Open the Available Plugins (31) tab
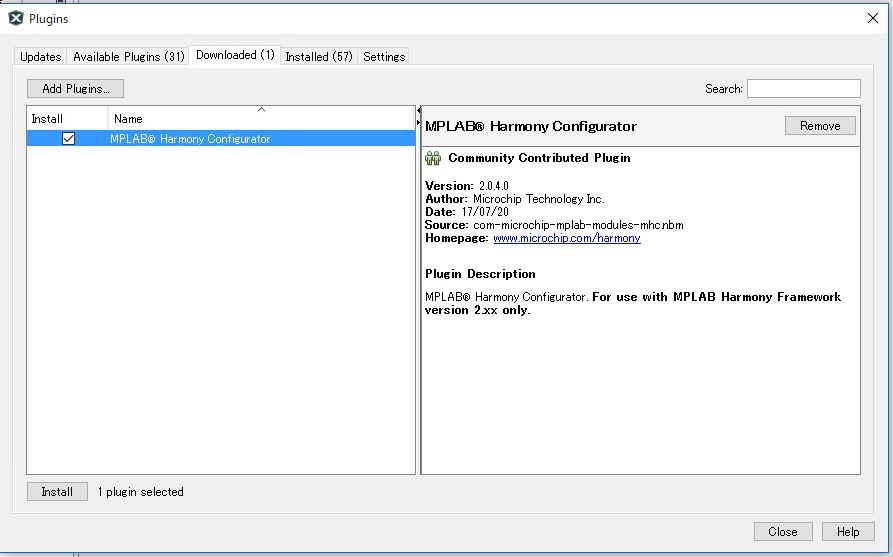The width and height of the screenshot is (893, 557). 129,56
